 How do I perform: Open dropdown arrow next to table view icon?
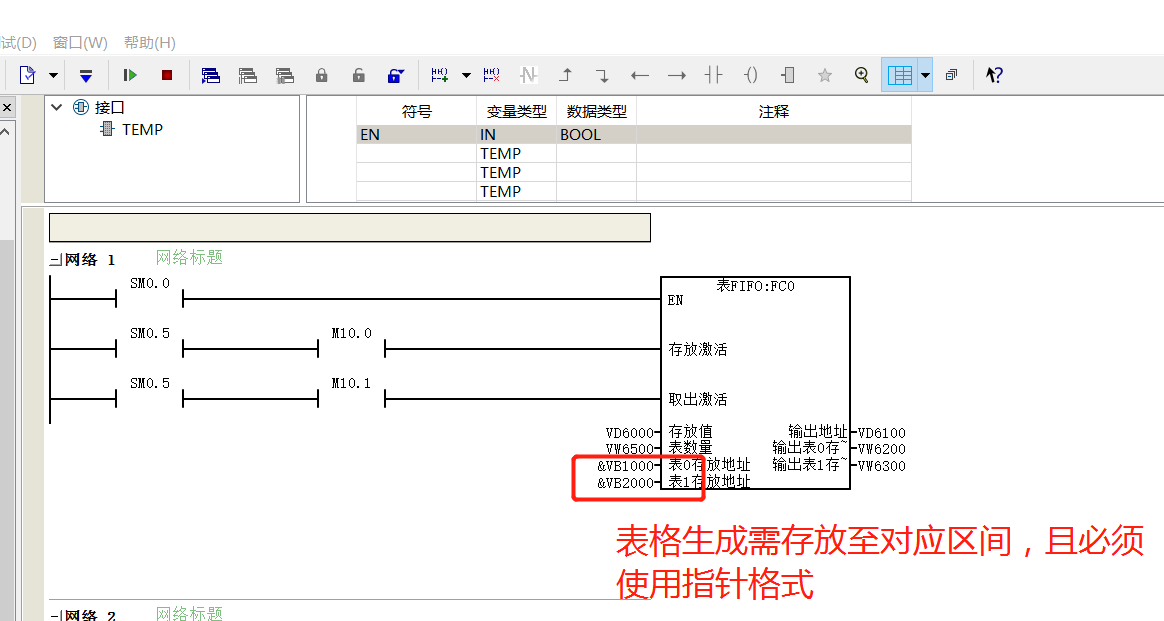(x=925, y=75)
